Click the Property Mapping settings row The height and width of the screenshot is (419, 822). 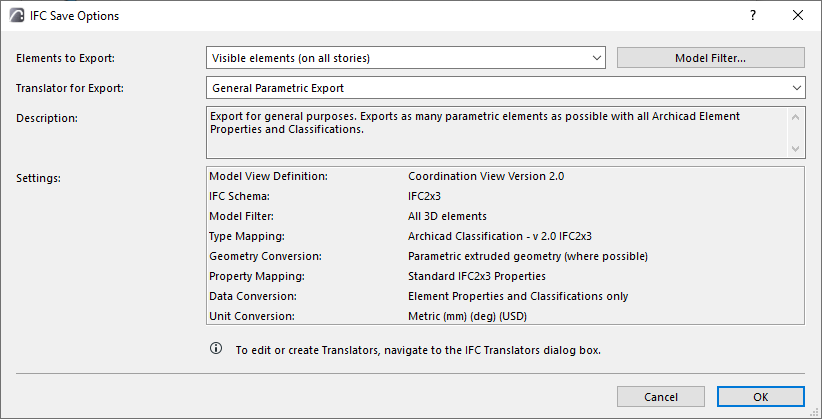(x=505, y=276)
